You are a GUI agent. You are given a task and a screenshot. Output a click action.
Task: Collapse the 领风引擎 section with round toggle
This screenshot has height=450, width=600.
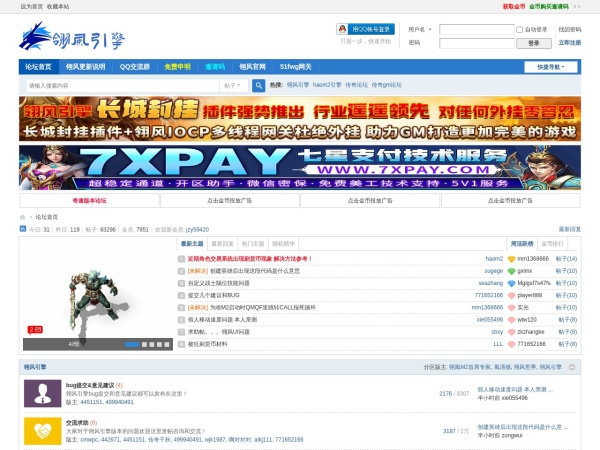[x=572, y=367]
